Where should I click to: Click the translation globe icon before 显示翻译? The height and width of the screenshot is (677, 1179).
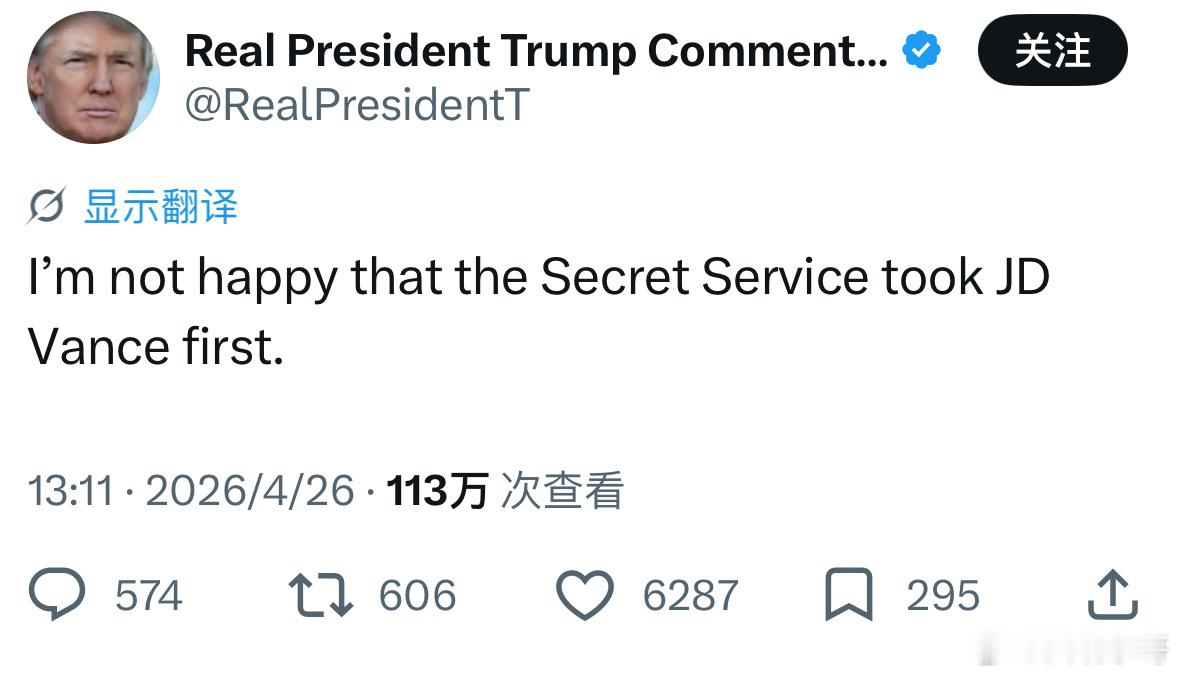45,205
